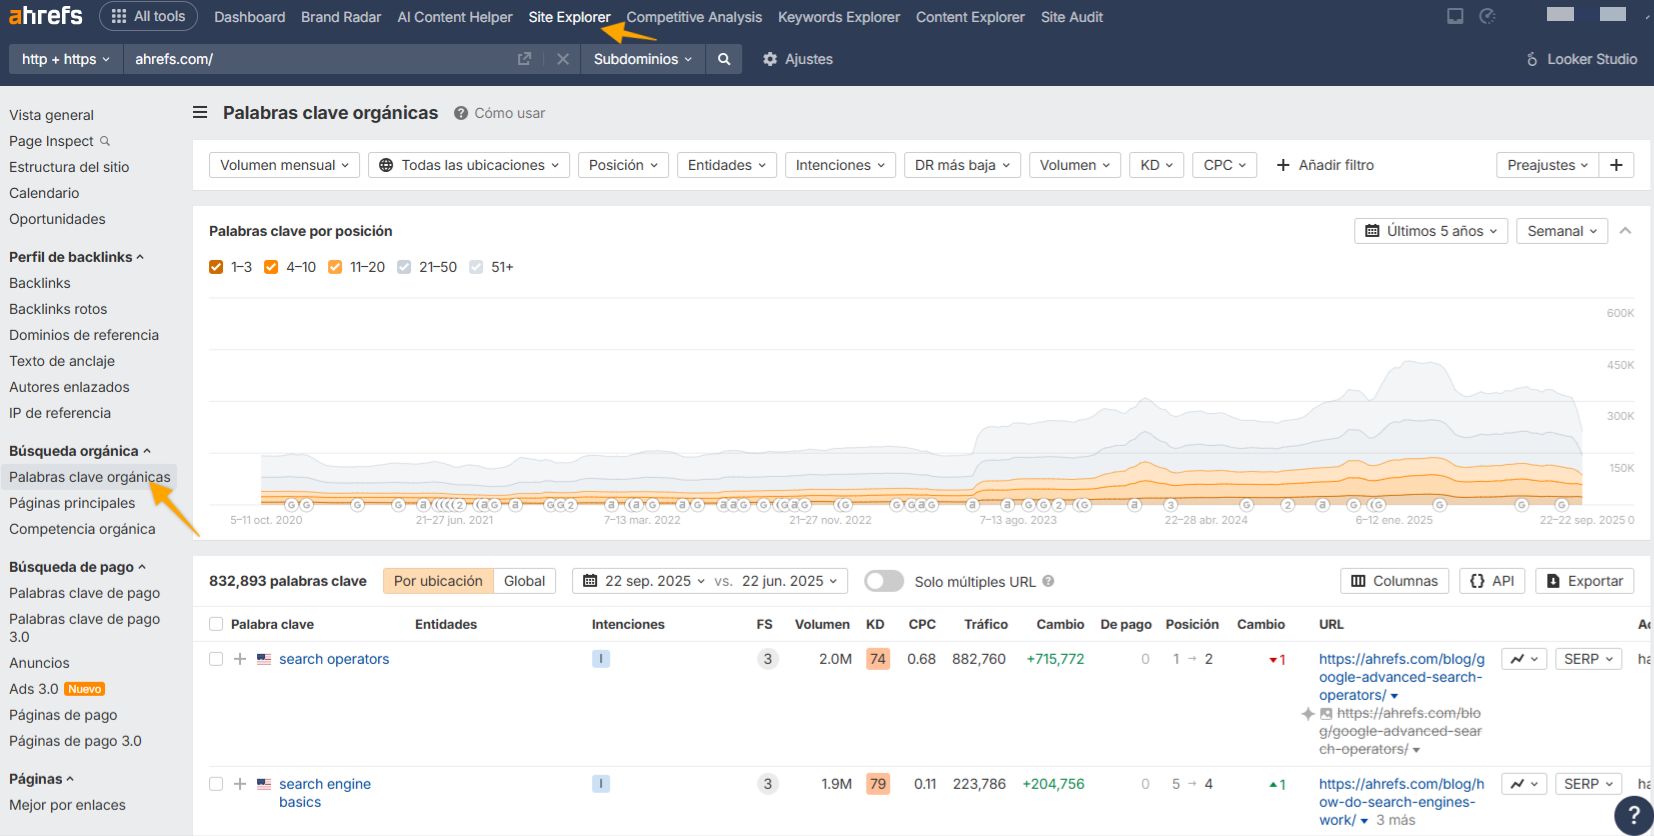Open the Semanal interval dropdown
Screen dimensions: 1654x836
pyautogui.click(x=1562, y=231)
